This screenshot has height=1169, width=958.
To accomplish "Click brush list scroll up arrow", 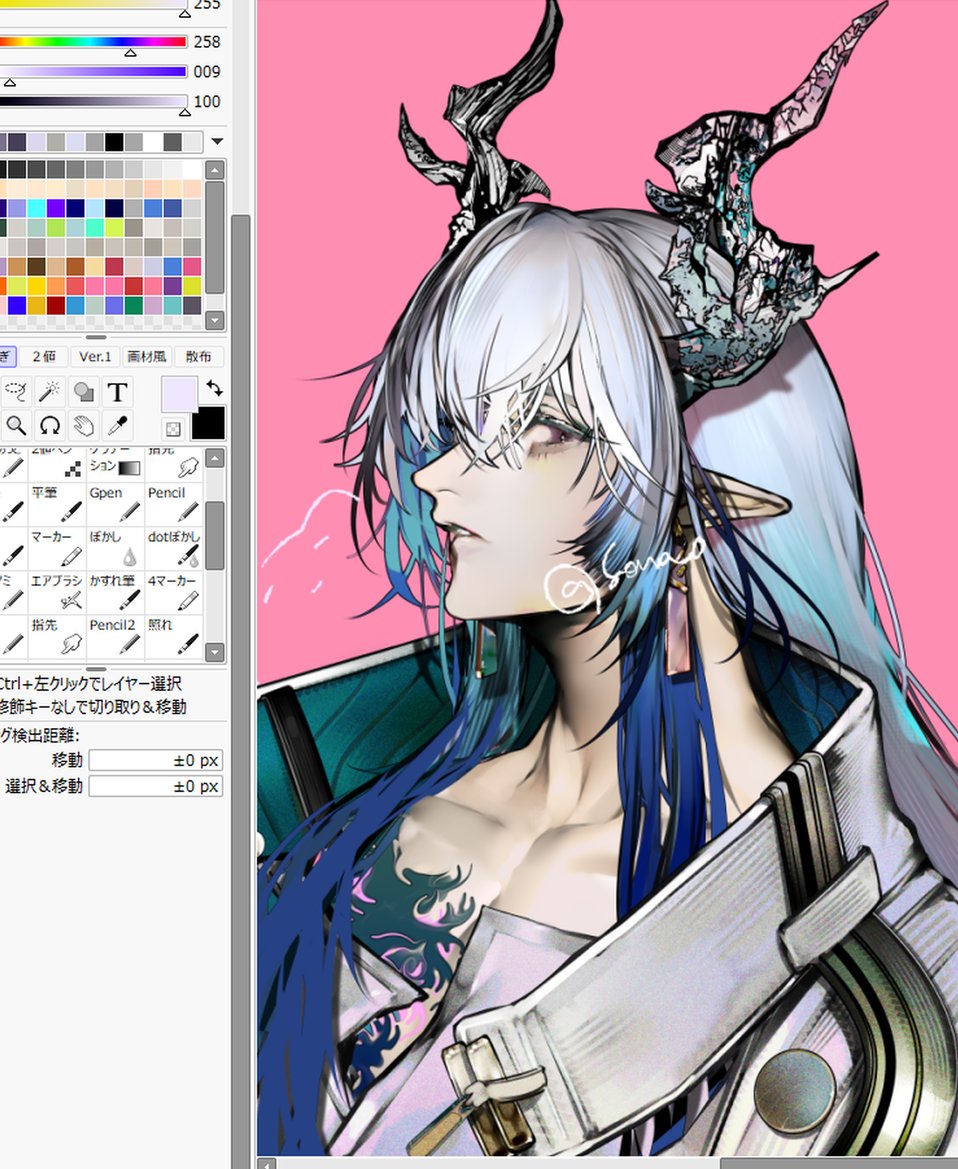I will 215,458.
